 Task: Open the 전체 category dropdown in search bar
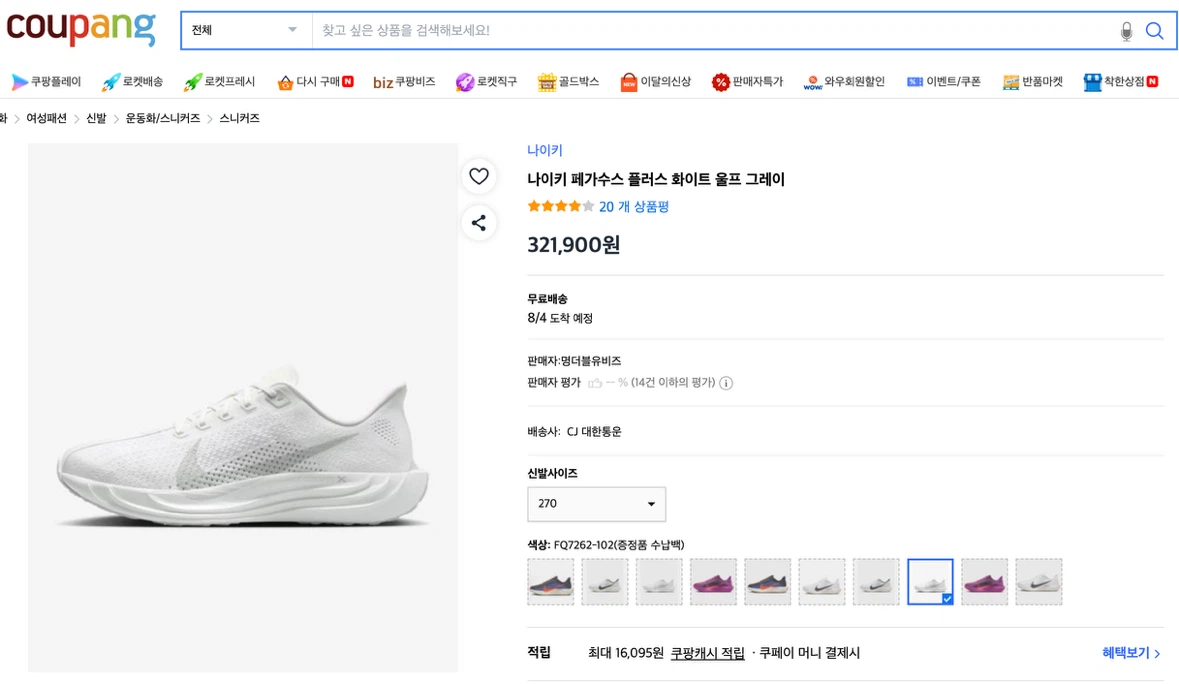246,31
